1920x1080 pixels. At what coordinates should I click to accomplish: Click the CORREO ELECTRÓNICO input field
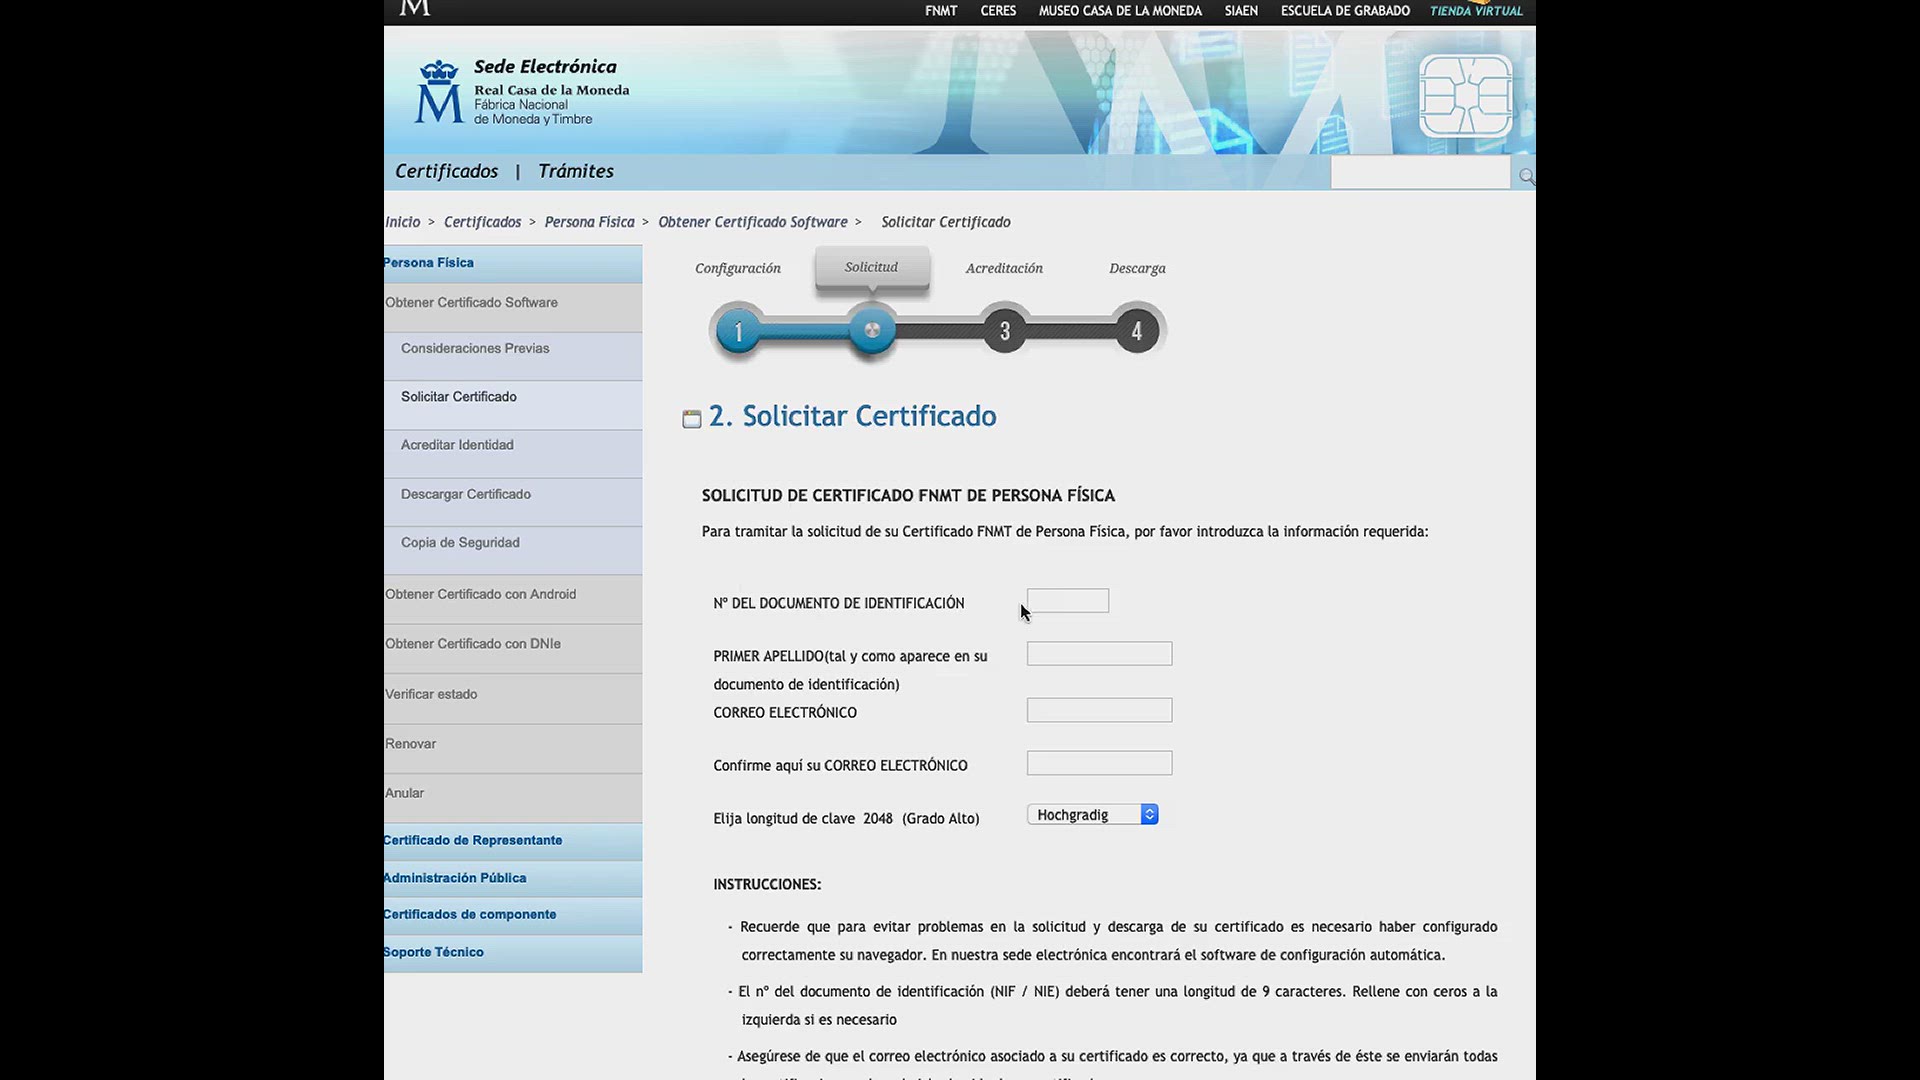coord(1099,710)
